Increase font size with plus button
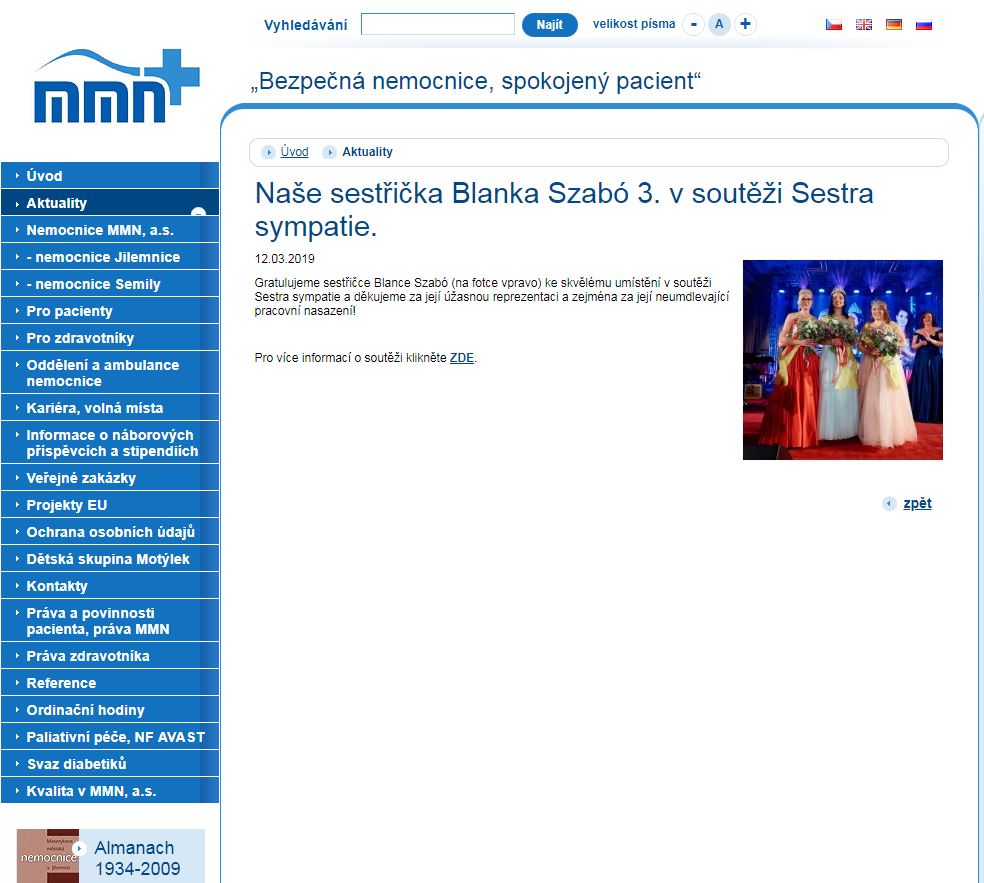 click(x=745, y=25)
